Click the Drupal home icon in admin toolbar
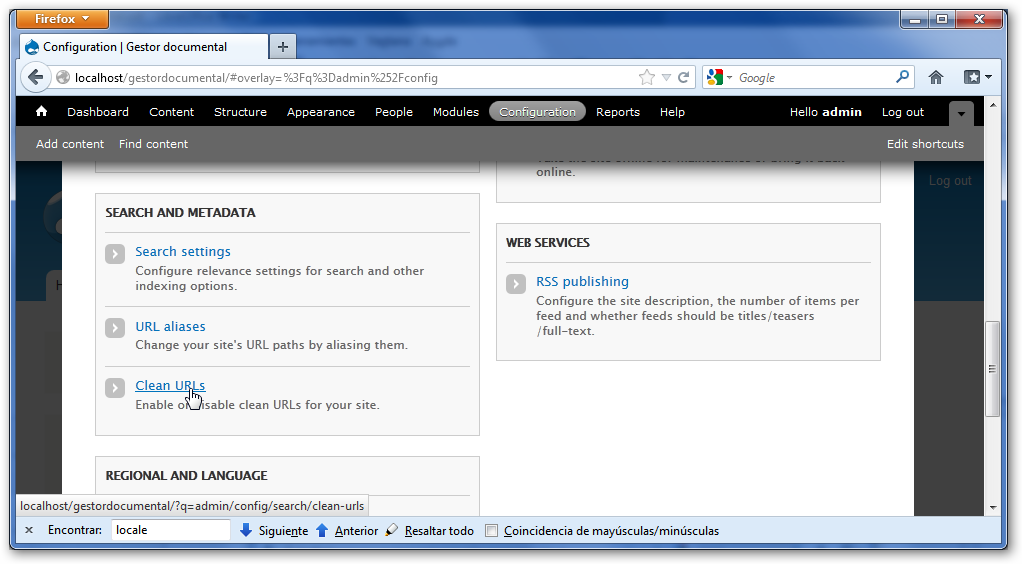The height and width of the screenshot is (564, 1022). tap(41, 112)
